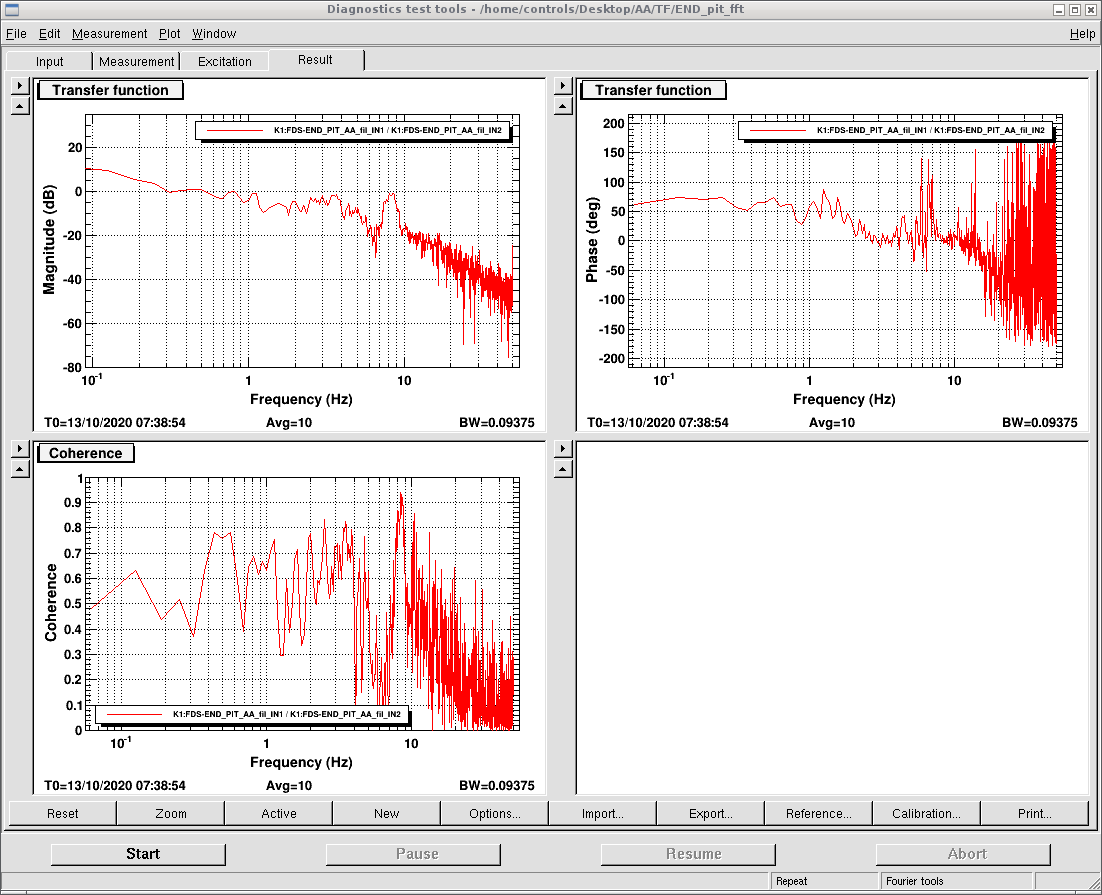Click the Print... button

point(1035,813)
